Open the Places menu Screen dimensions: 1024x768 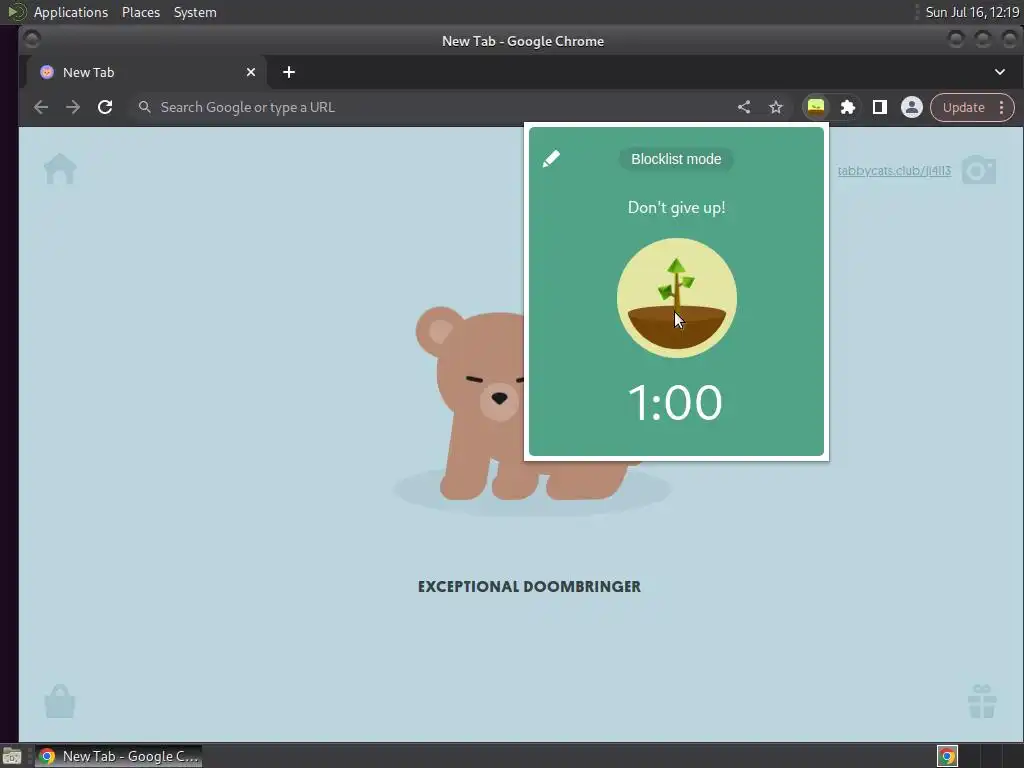tap(141, 12)
